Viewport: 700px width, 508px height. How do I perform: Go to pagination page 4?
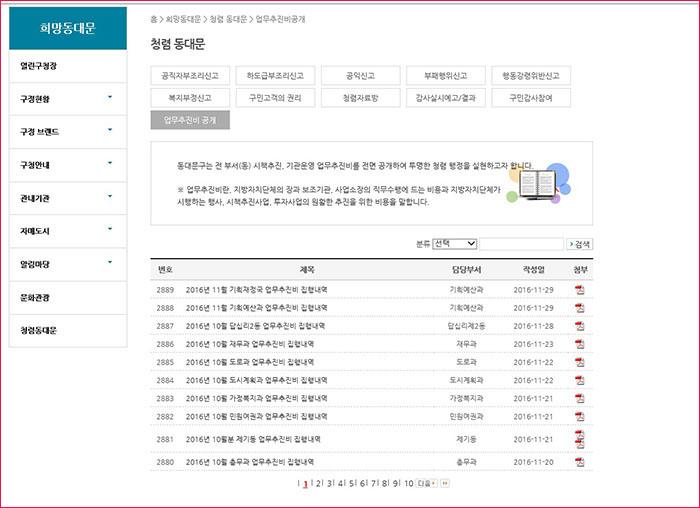pyautogui.click(x=340, y=483)
